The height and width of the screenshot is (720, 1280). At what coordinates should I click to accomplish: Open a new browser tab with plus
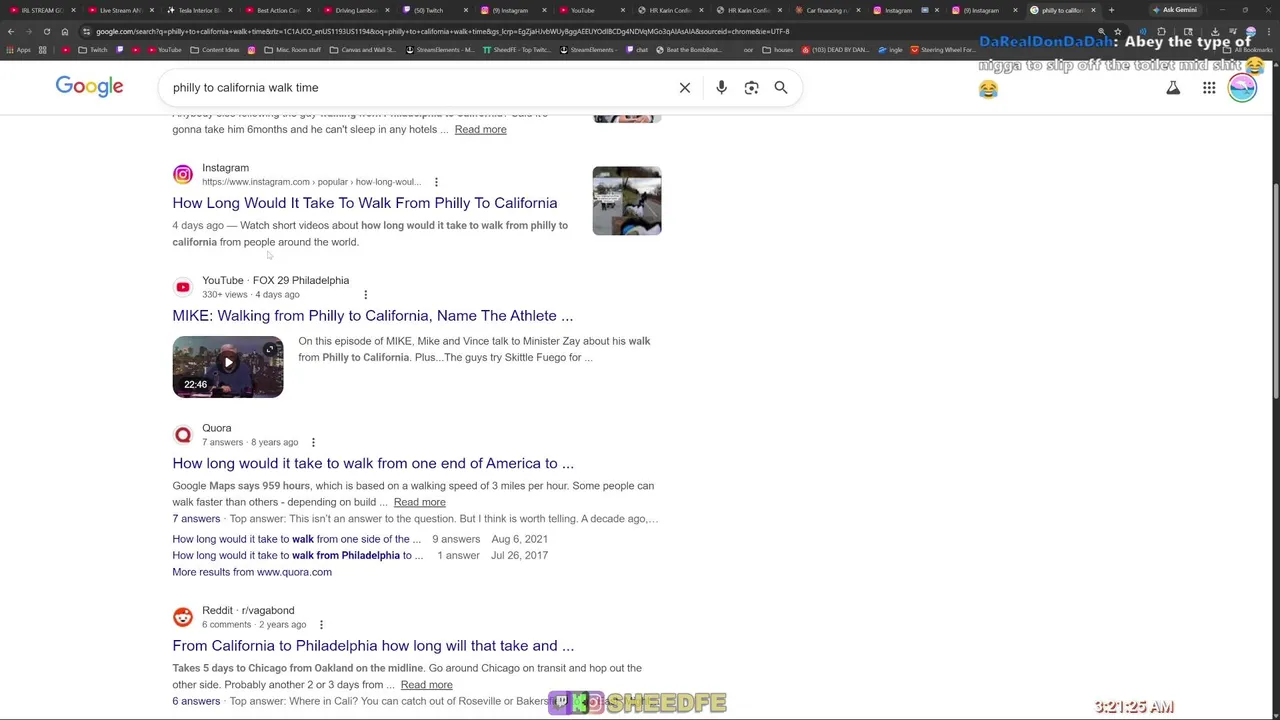(x=1111, y=10)
